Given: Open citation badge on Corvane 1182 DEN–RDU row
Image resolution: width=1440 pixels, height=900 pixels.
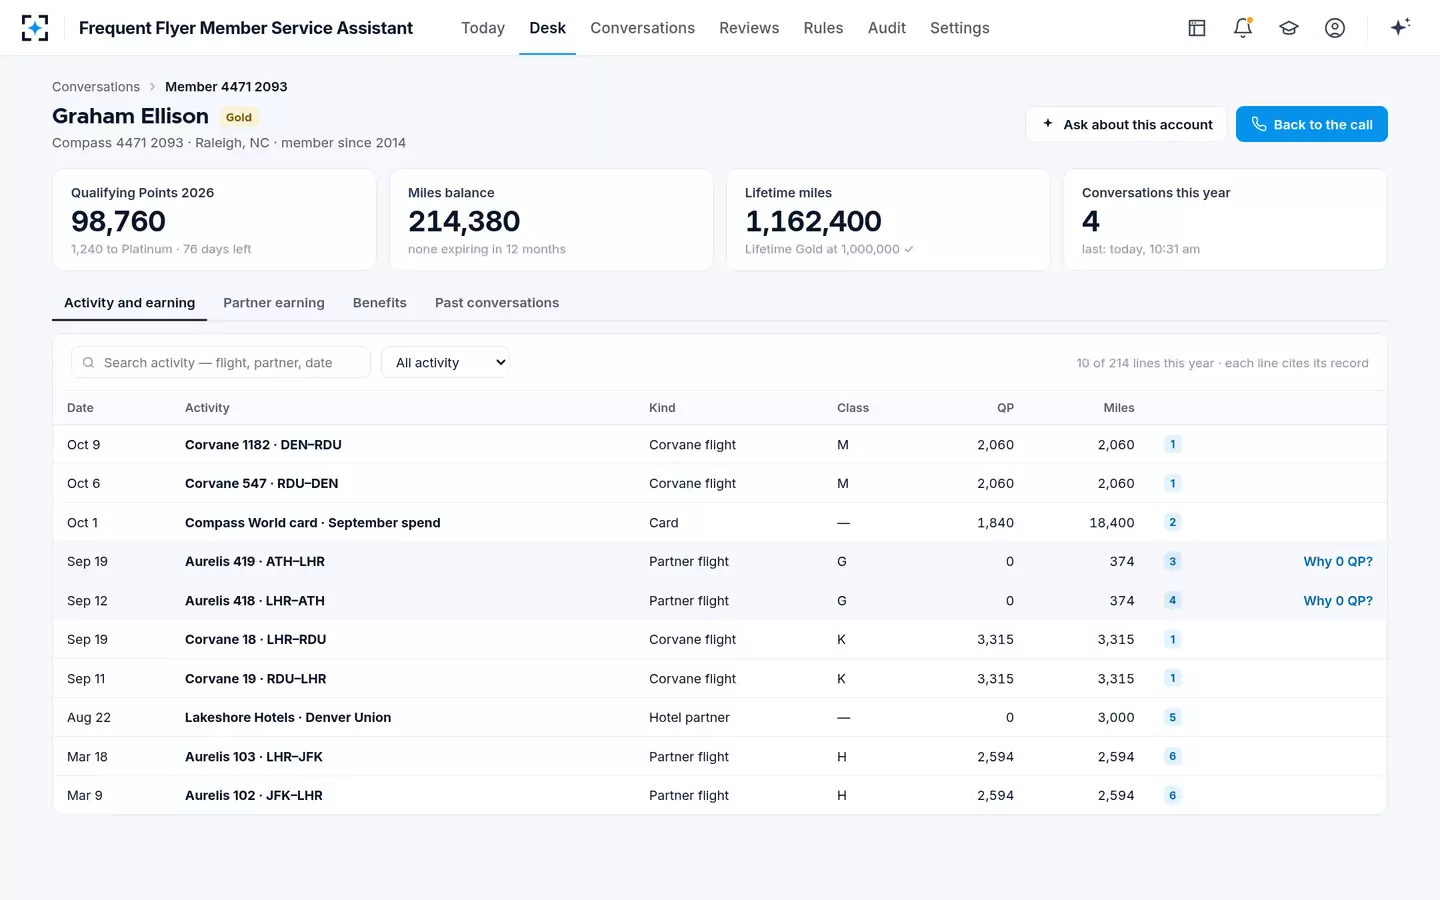Looking at the screenshot, I should [1173, 444].
